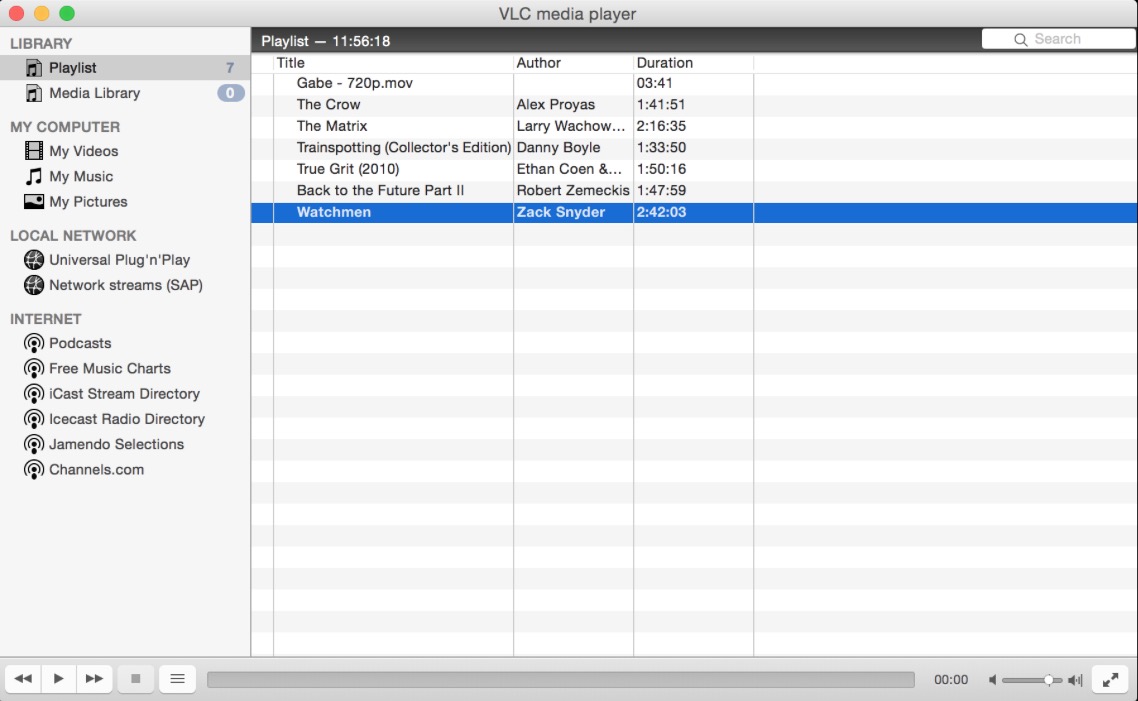Click the Podcasts broadcast icon
Image resolution: width=1138 pixels, height=701 pixels.
[x=33, y=343]
